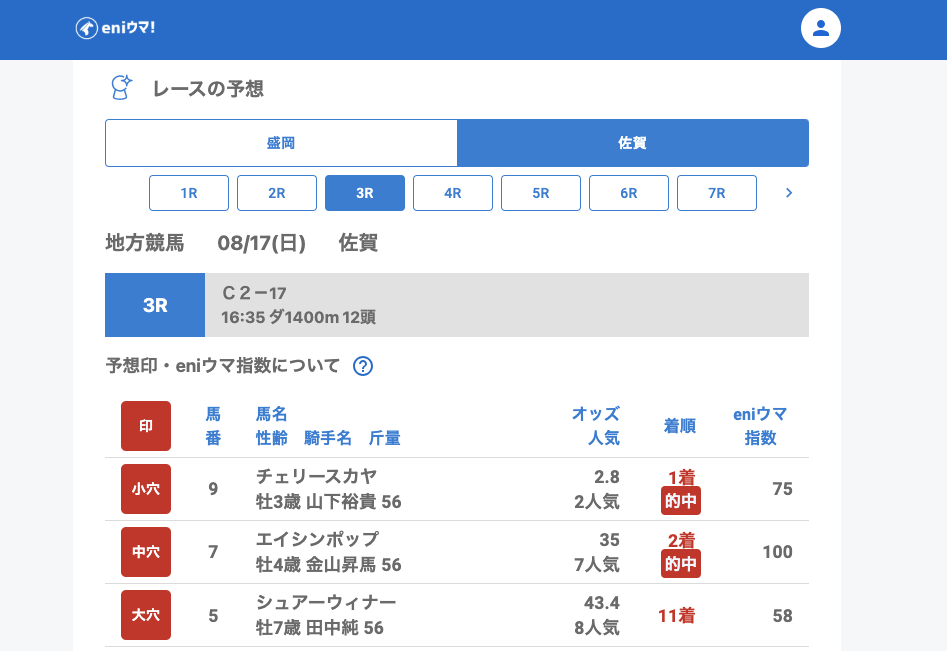This screenshot has height=651, width=947.
Task: Click the race prediction header icon
Action: coord(121,88)
